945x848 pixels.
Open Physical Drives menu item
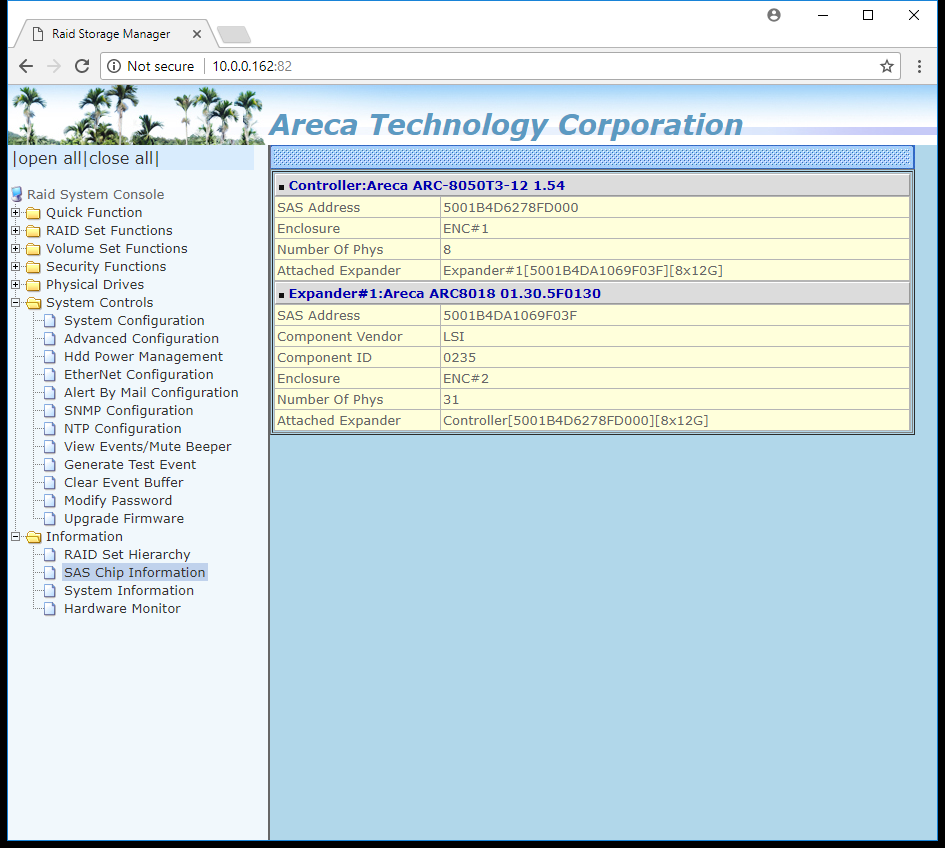pyautogui.click(x=95, y=284)
